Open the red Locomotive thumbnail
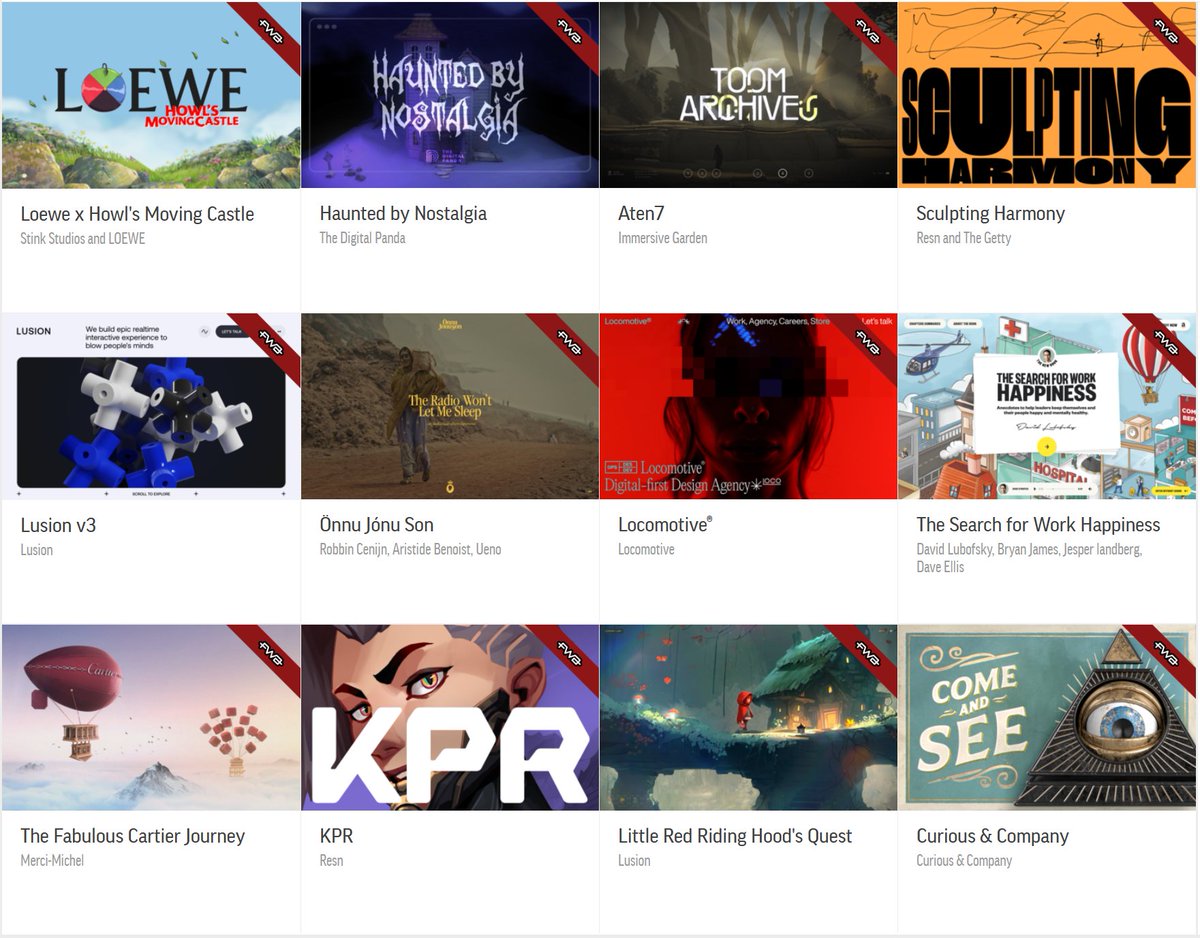Image resolution: width=1200 pixels, height=938 pixels. click(748, 406)
